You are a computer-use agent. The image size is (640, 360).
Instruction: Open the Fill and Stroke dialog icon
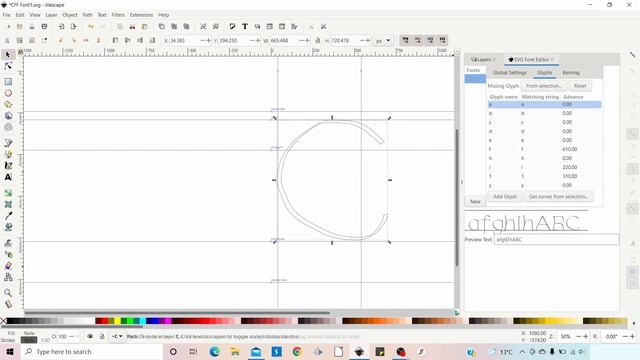(x=232, y=27)
